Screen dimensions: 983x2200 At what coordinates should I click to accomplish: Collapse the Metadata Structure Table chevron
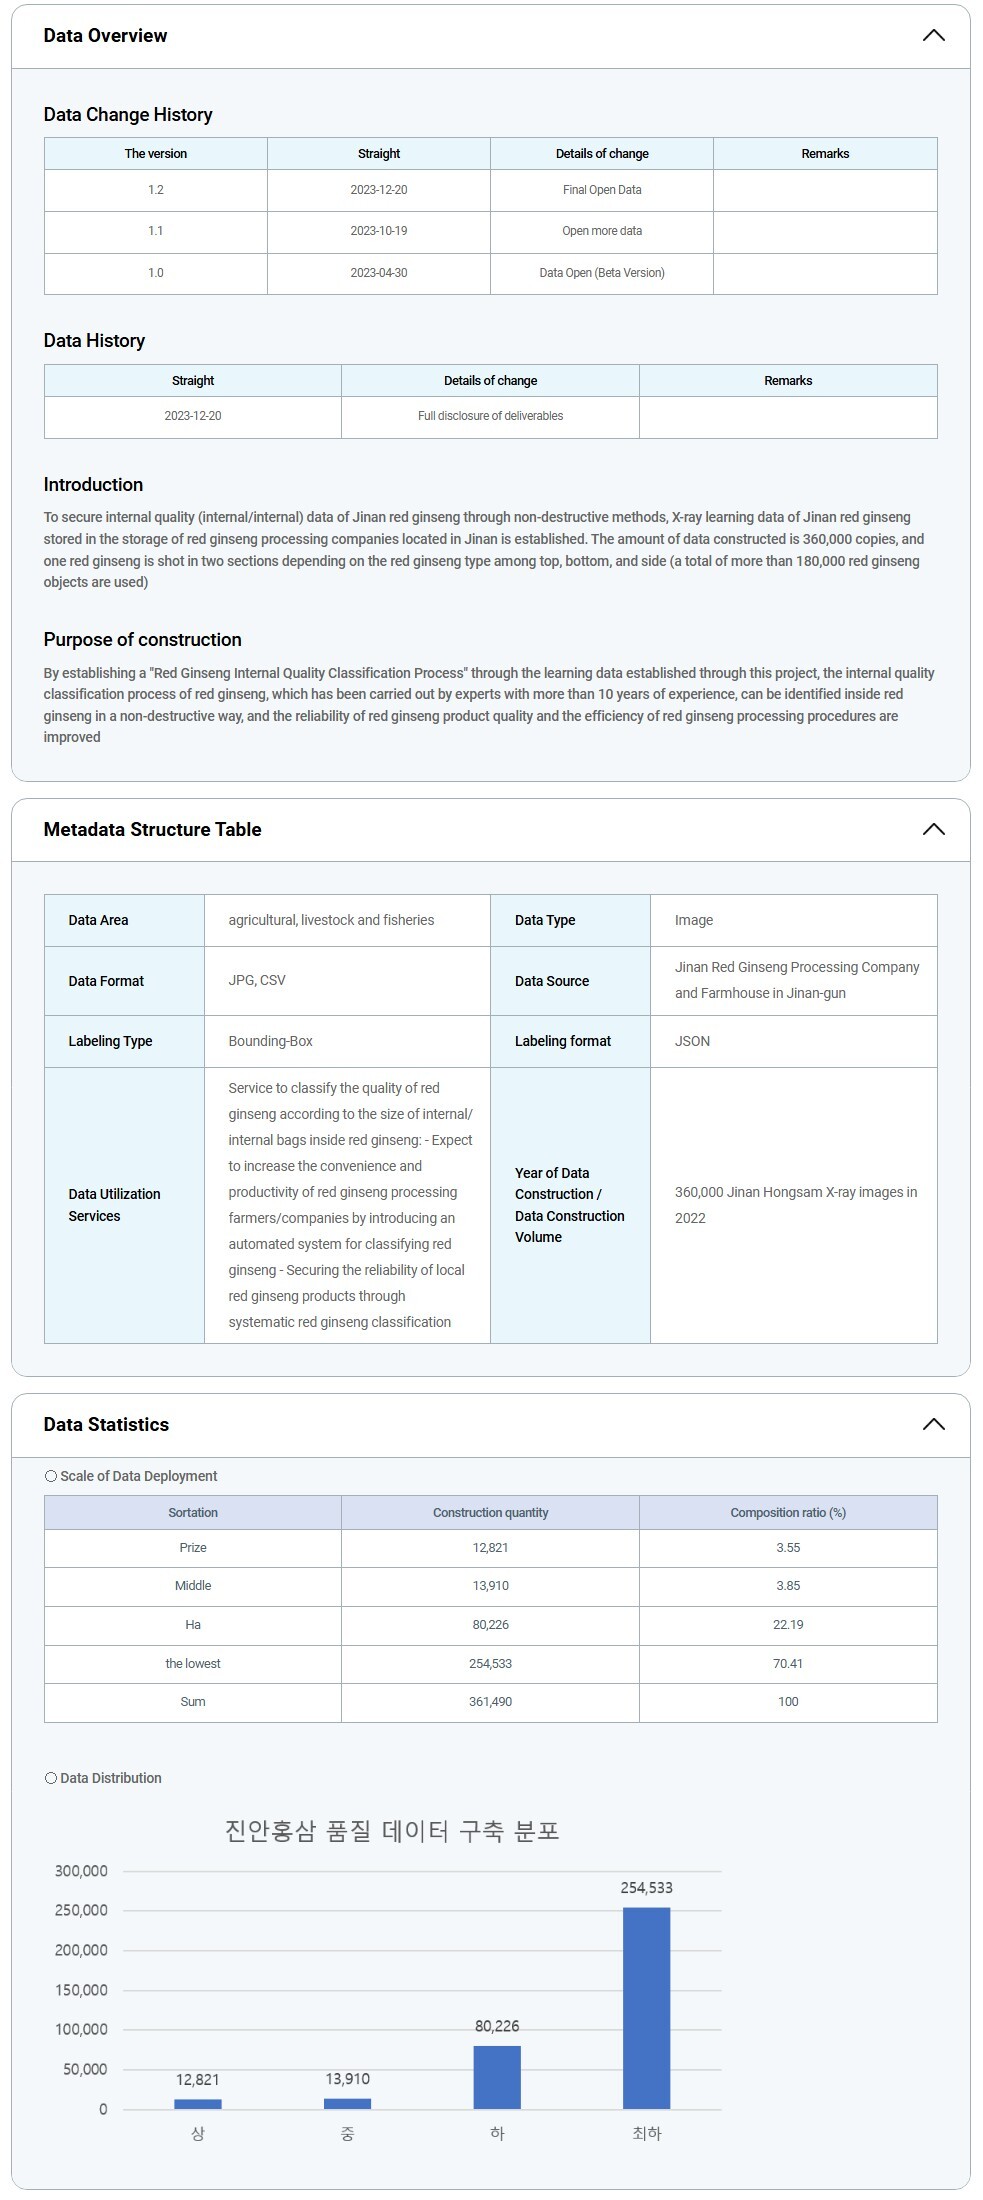[932, 829]
